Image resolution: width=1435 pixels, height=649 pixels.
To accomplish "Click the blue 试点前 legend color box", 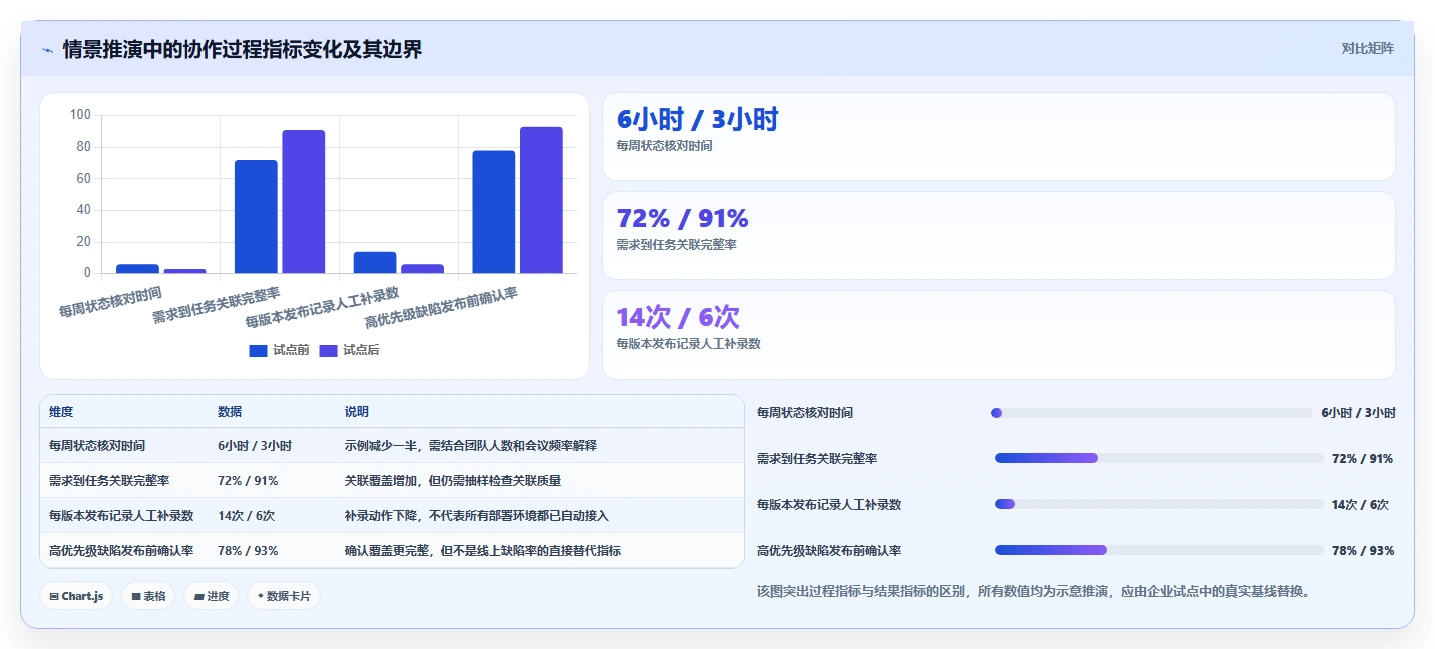I will 258,350.
